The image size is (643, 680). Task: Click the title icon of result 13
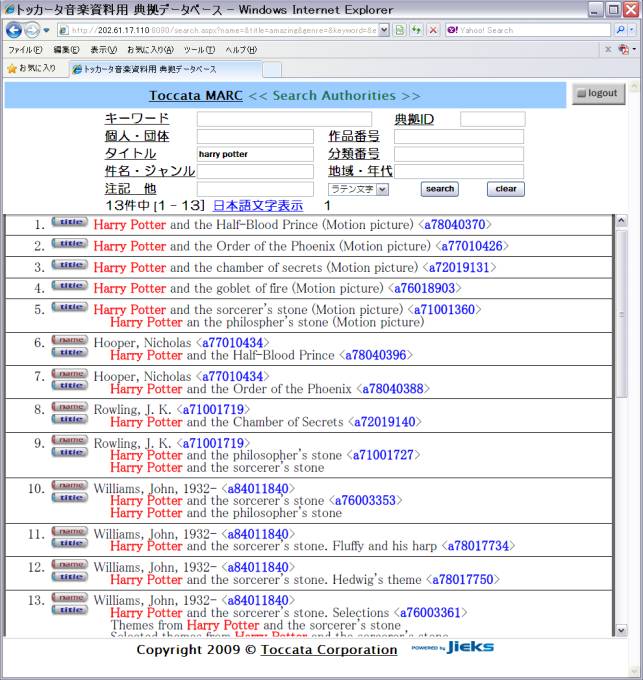(69, 610)
